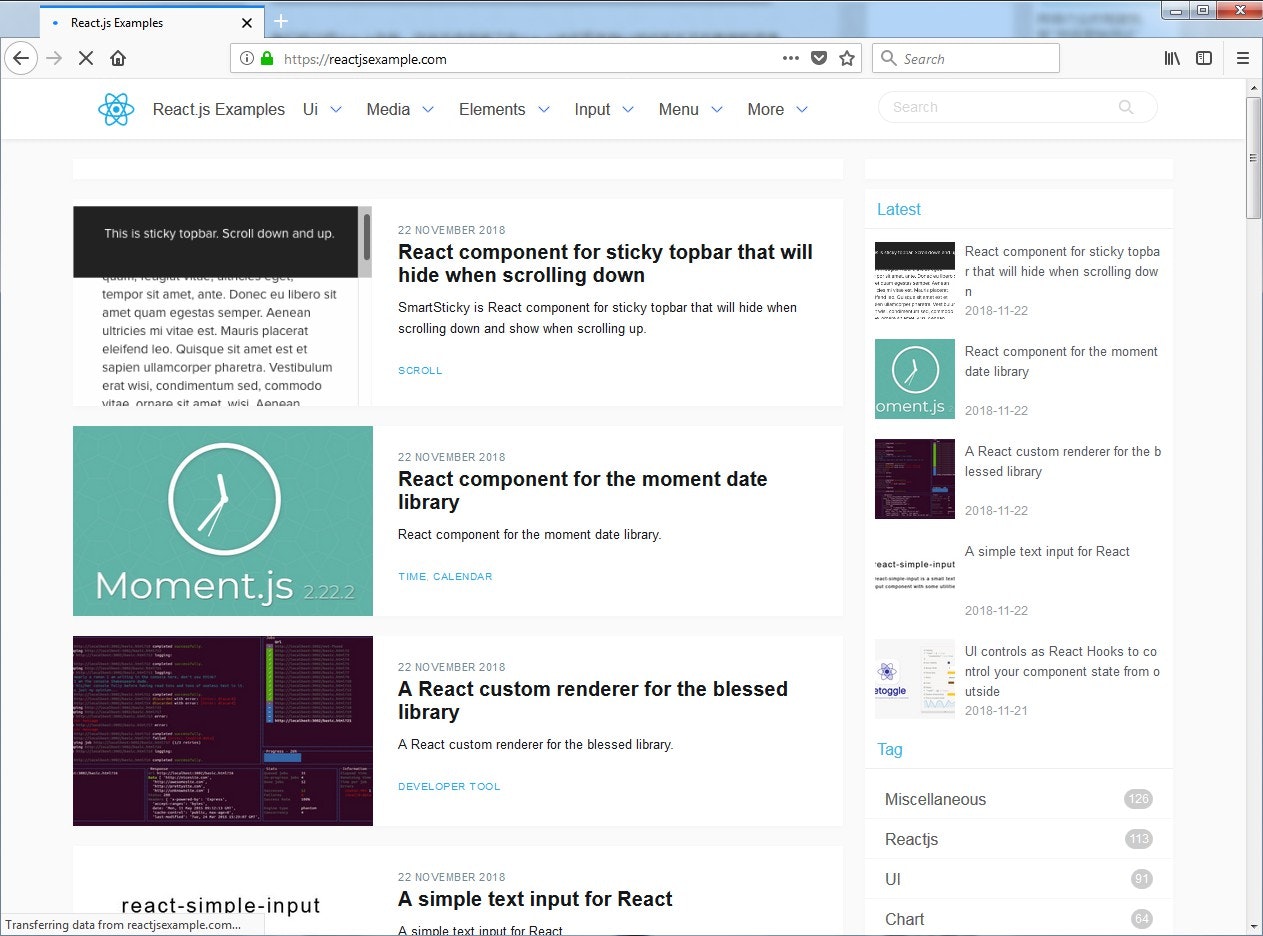Click the Miscellaneous tag link
The height and width of the screenshot is (936, 1263).
935,799
